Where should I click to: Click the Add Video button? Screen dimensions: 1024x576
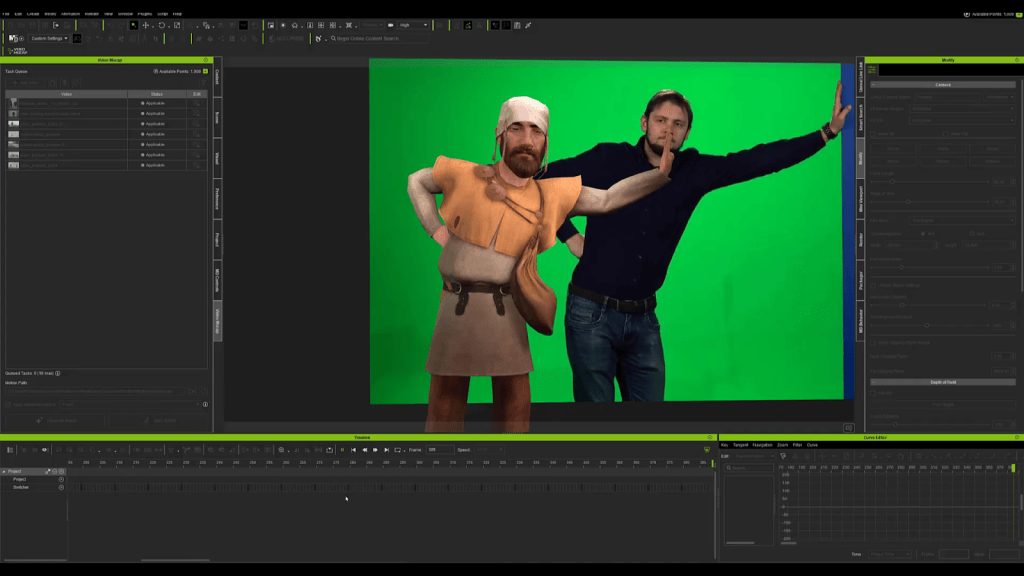tap(27, 83)
